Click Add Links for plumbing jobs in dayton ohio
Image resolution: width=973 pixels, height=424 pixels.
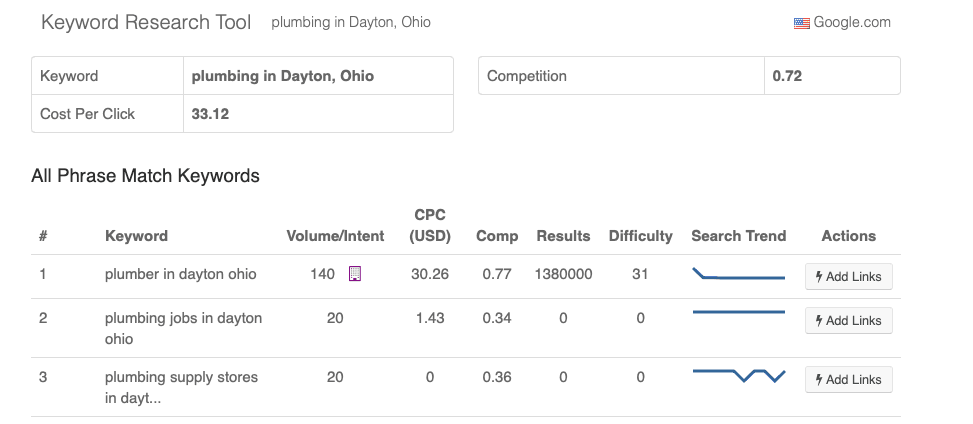click(x=848, y=321)
